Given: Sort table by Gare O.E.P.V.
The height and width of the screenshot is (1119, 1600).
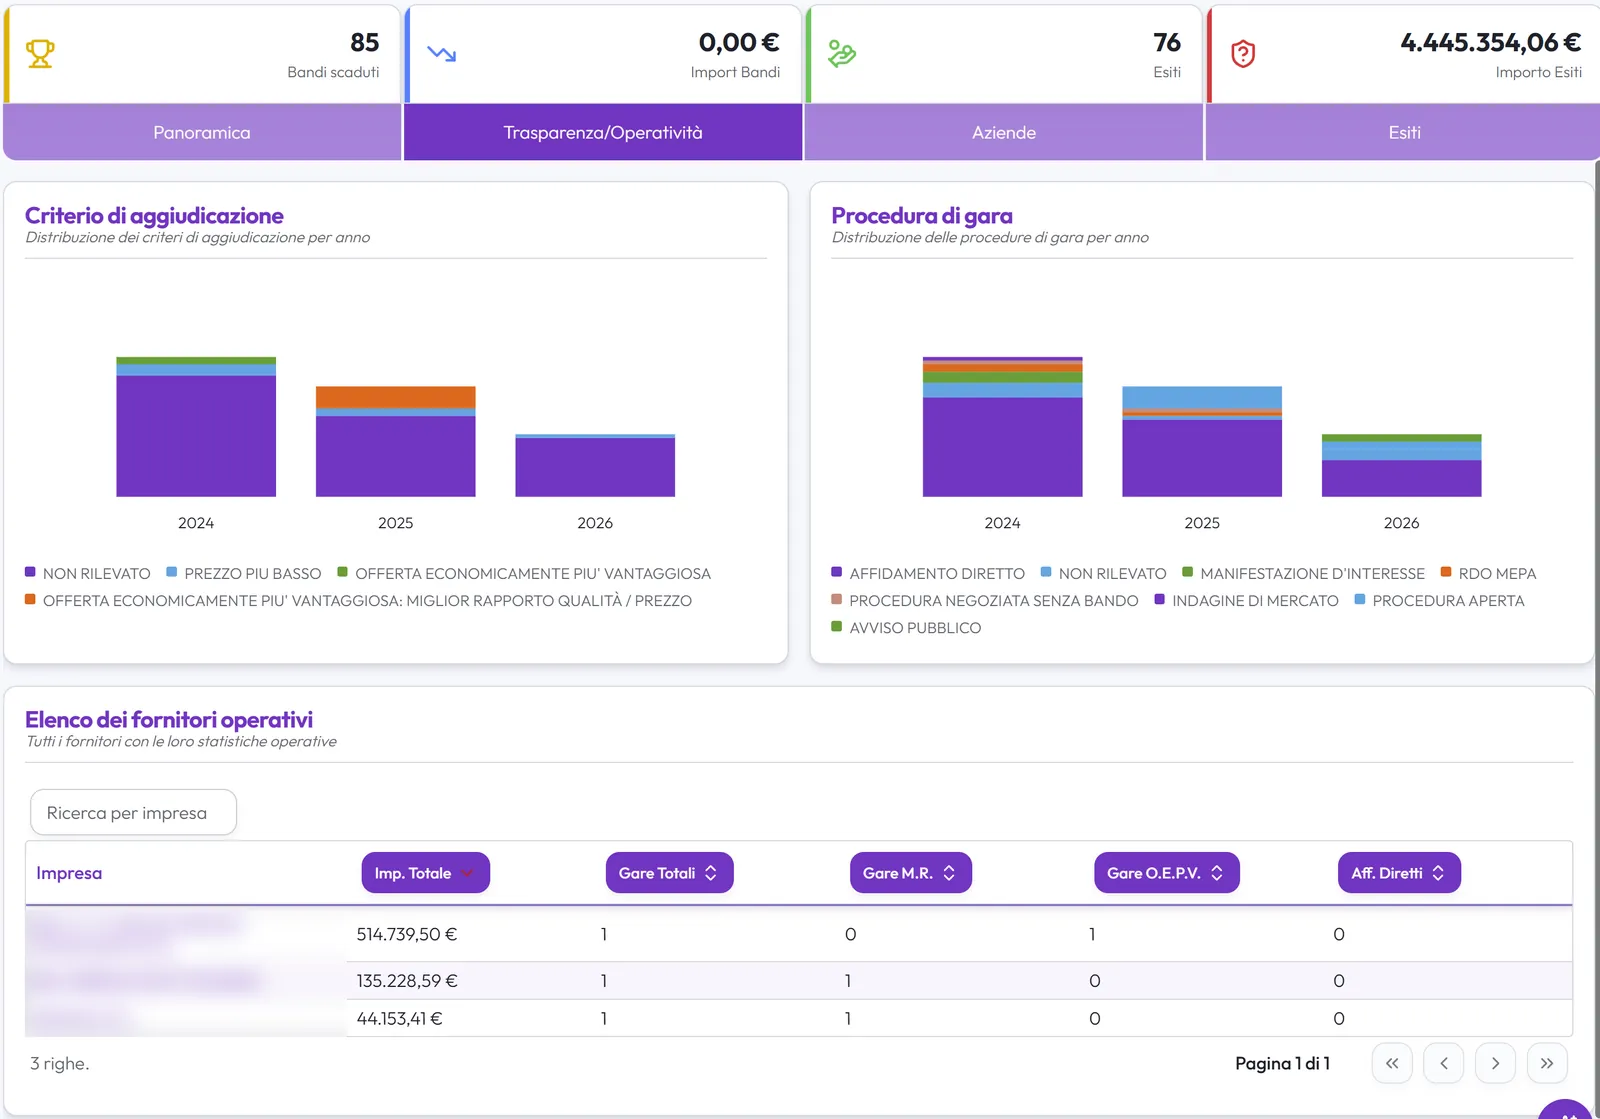Looking at the screenshot, I should [1166, 873].
